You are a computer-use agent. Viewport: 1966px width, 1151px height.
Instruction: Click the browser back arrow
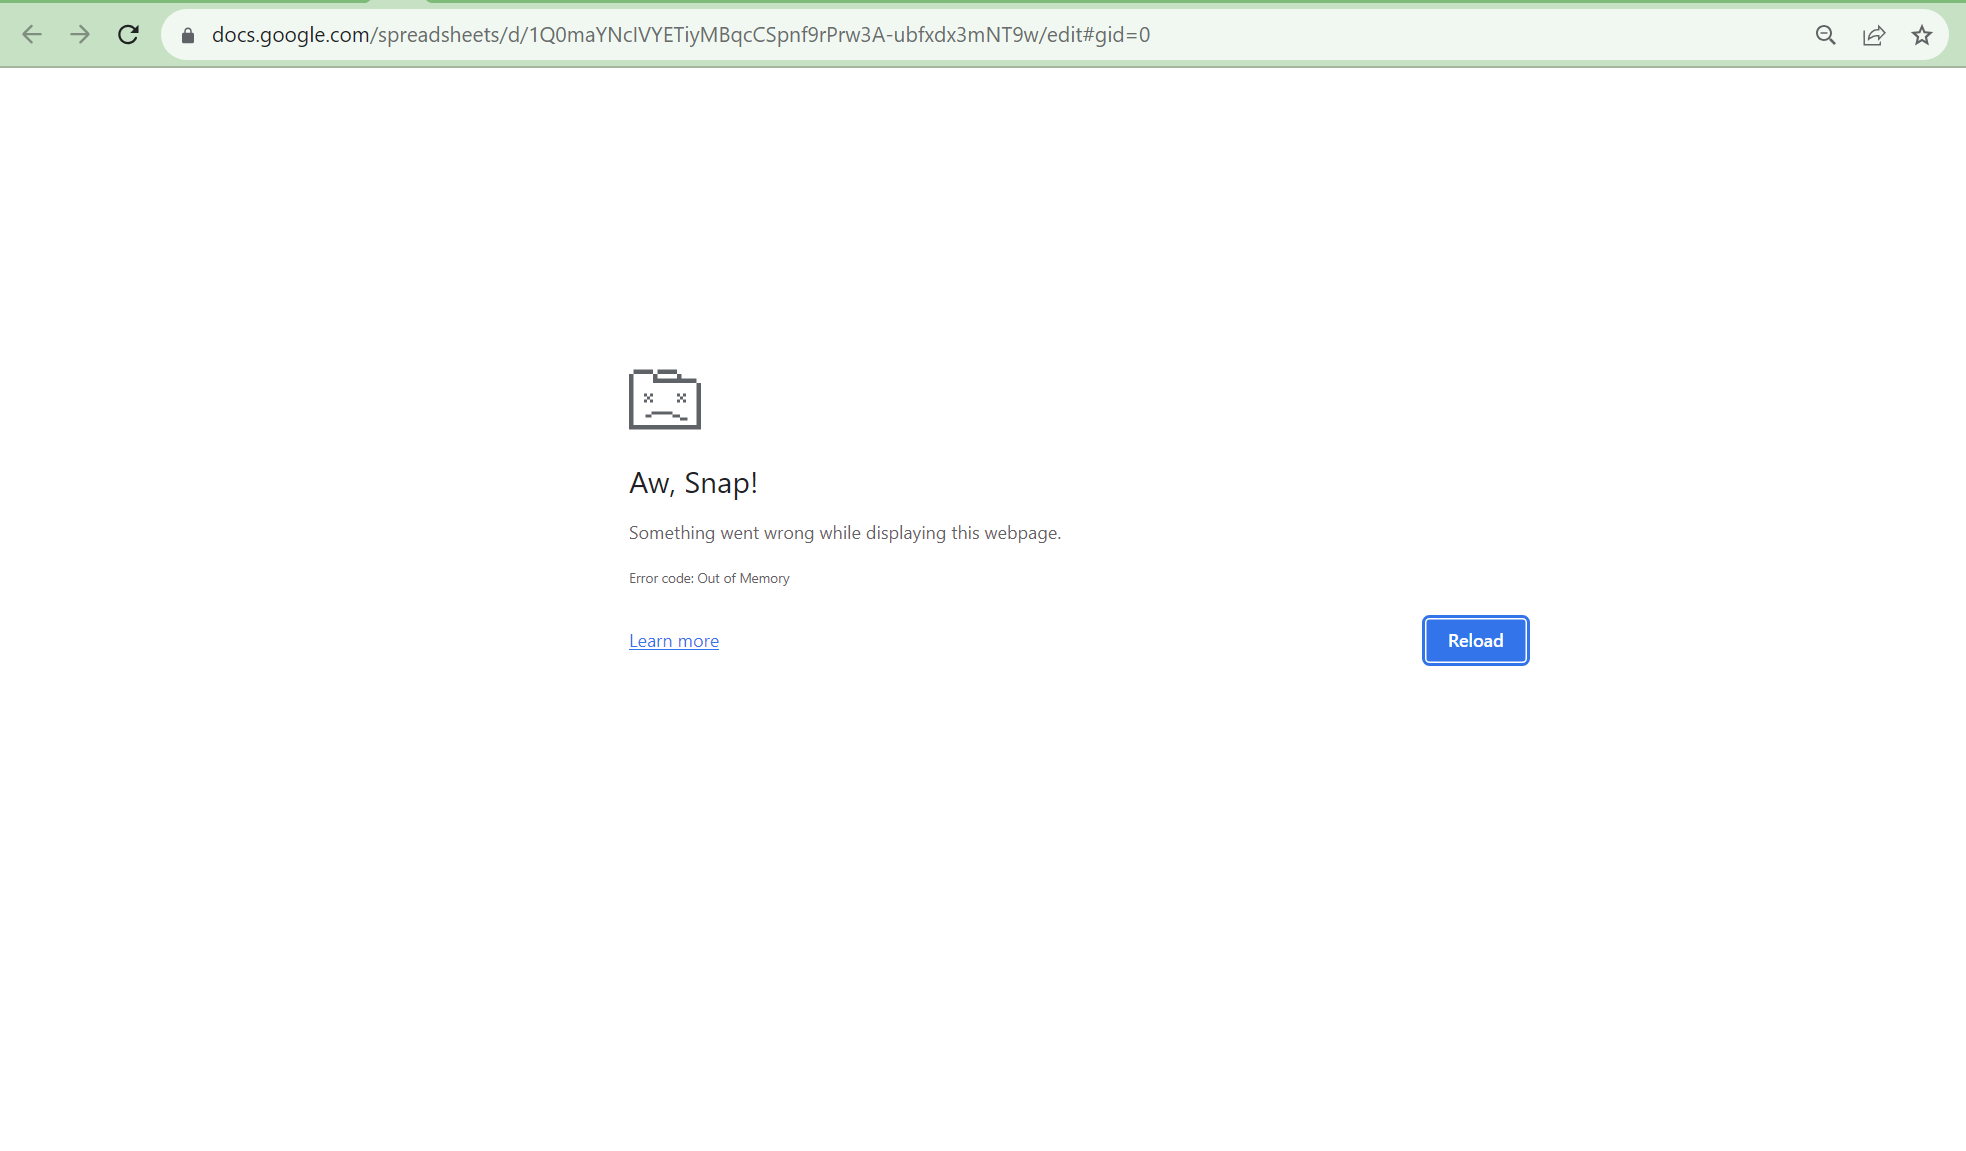pos(32,35)
